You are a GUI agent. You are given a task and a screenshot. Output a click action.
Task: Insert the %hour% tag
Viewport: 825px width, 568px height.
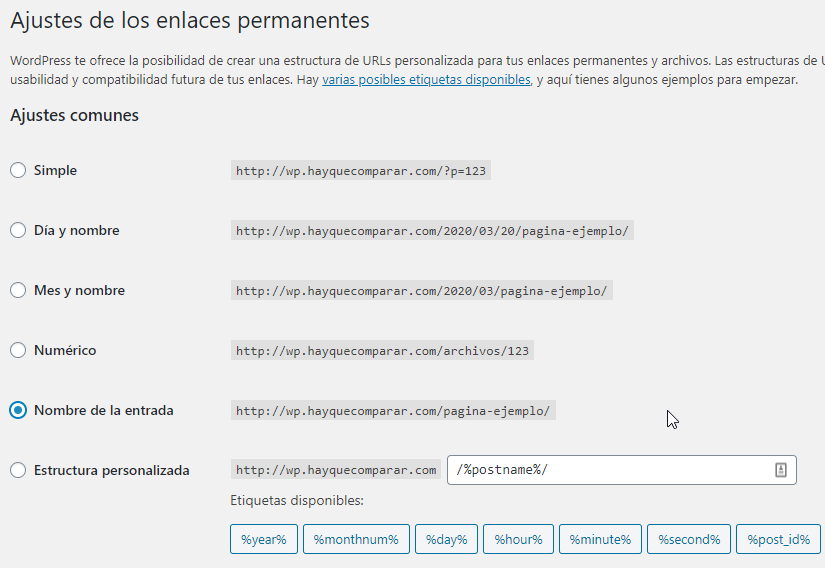tap(517, 540)
